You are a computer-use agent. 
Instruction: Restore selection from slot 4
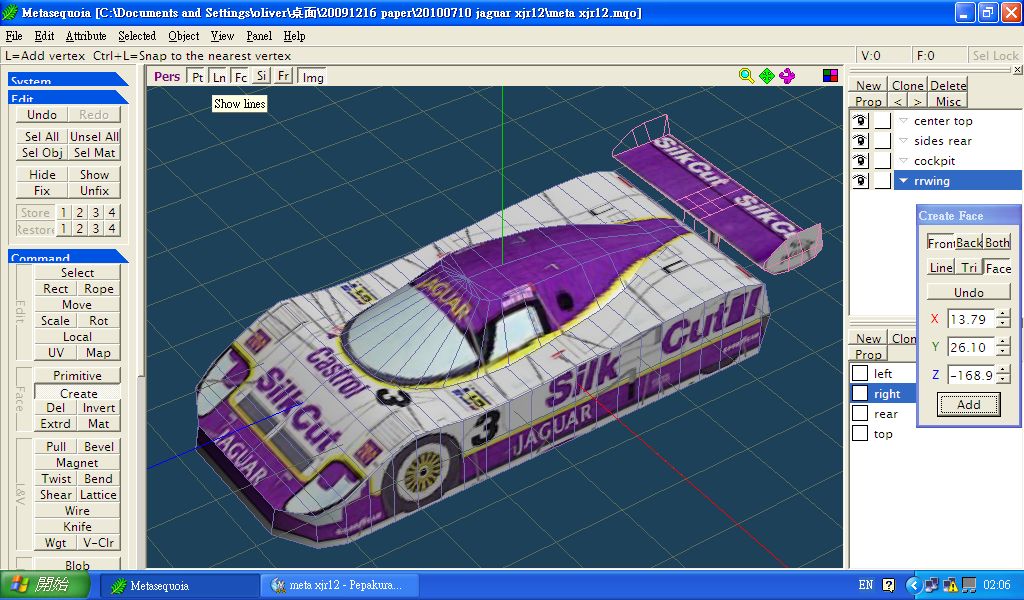coord(112,229)
